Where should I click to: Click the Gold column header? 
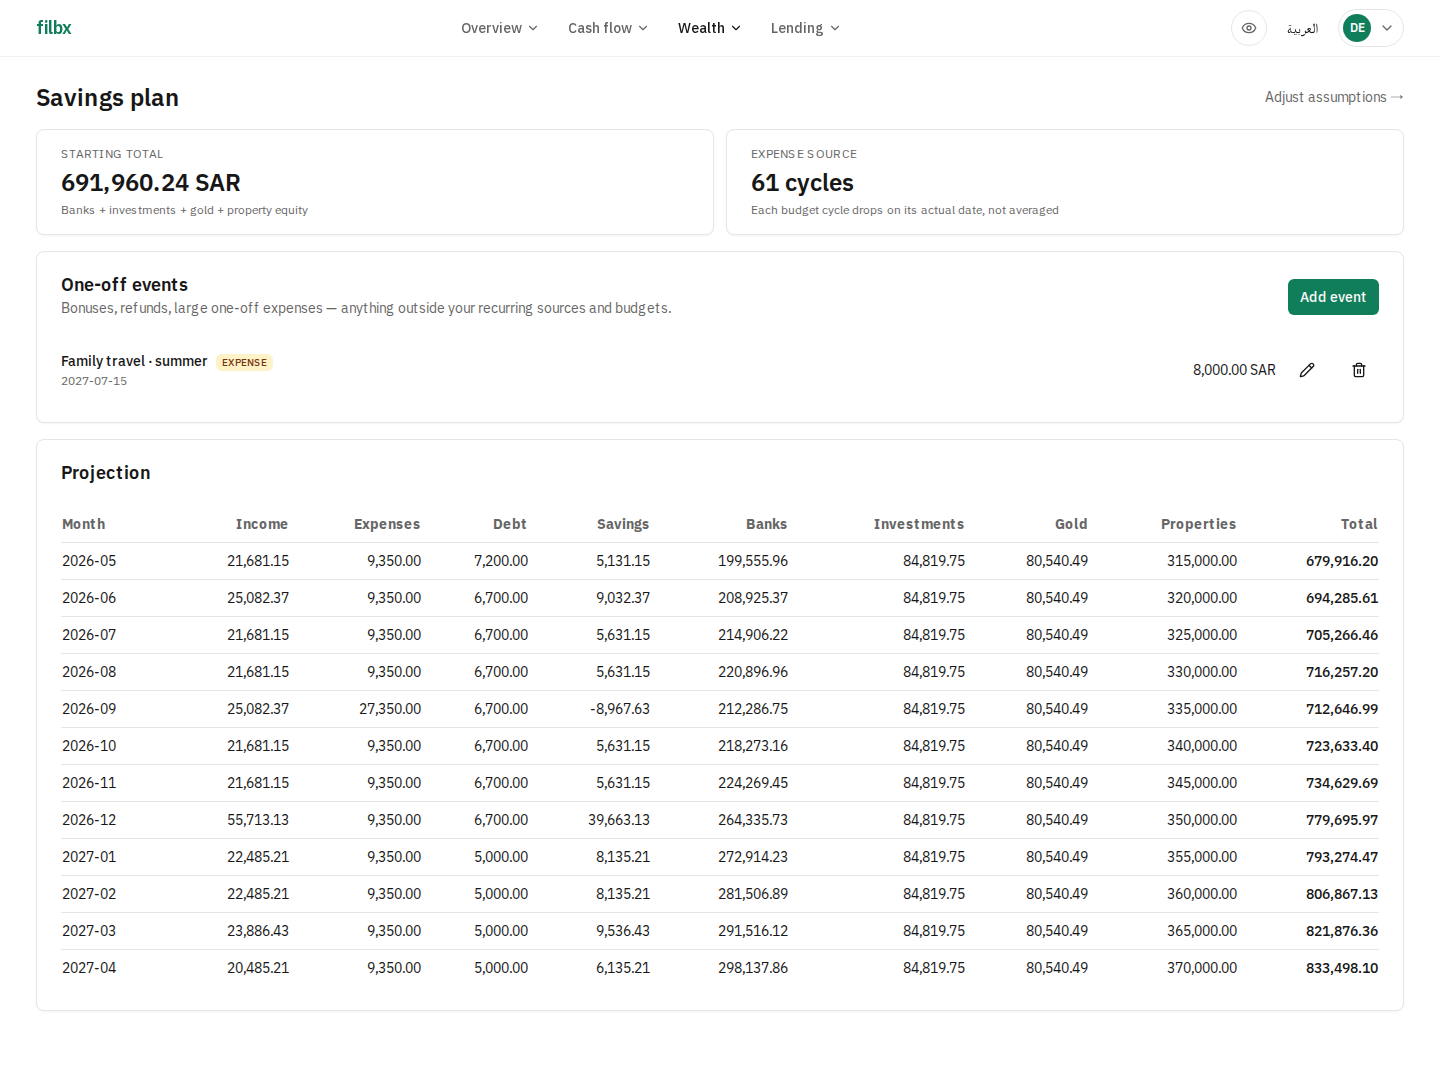tap(1071, 524)
